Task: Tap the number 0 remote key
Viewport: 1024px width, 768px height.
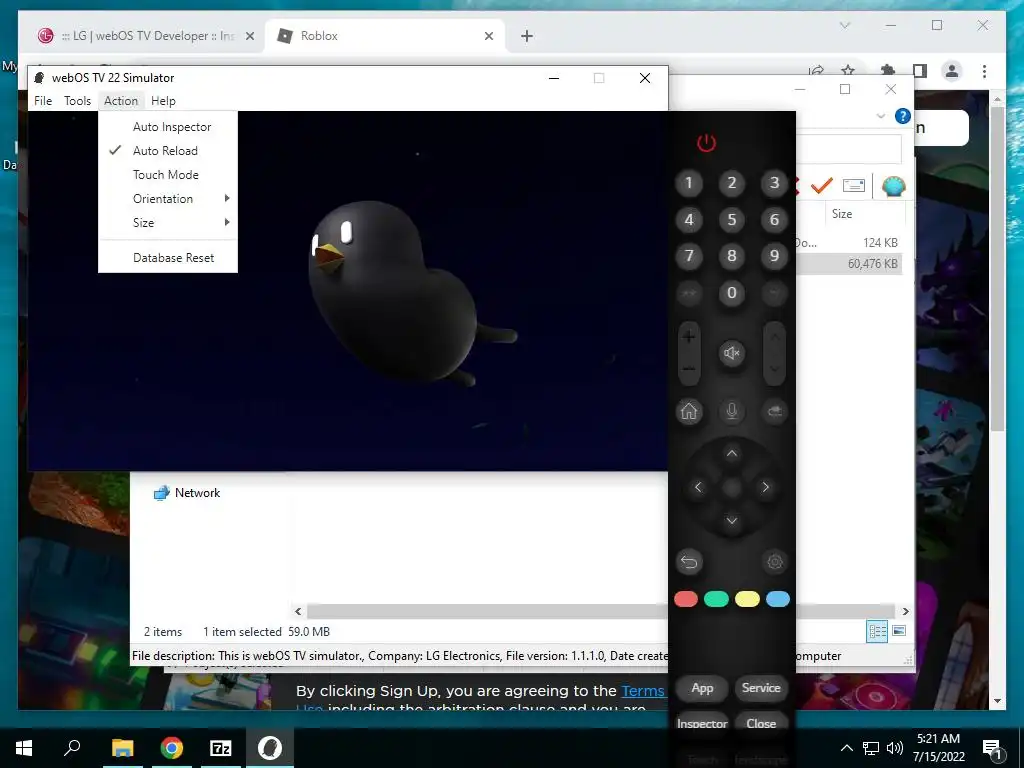Action: tap(731, 293)
